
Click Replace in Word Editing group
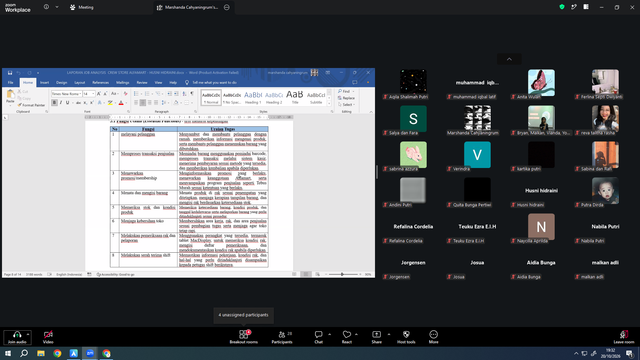(x=347, y=98)
